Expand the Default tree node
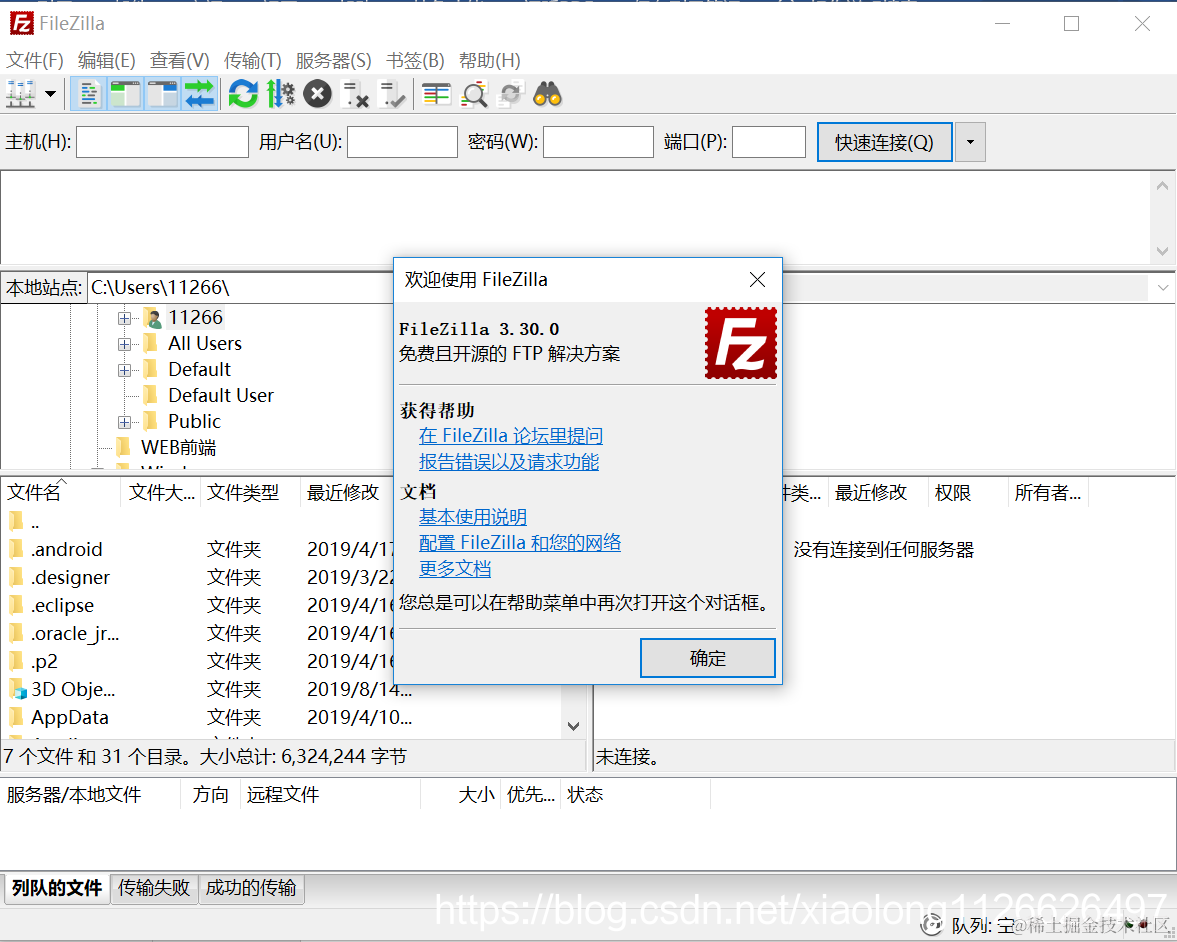The image size is (1177, 942). (x=125, y=371)
